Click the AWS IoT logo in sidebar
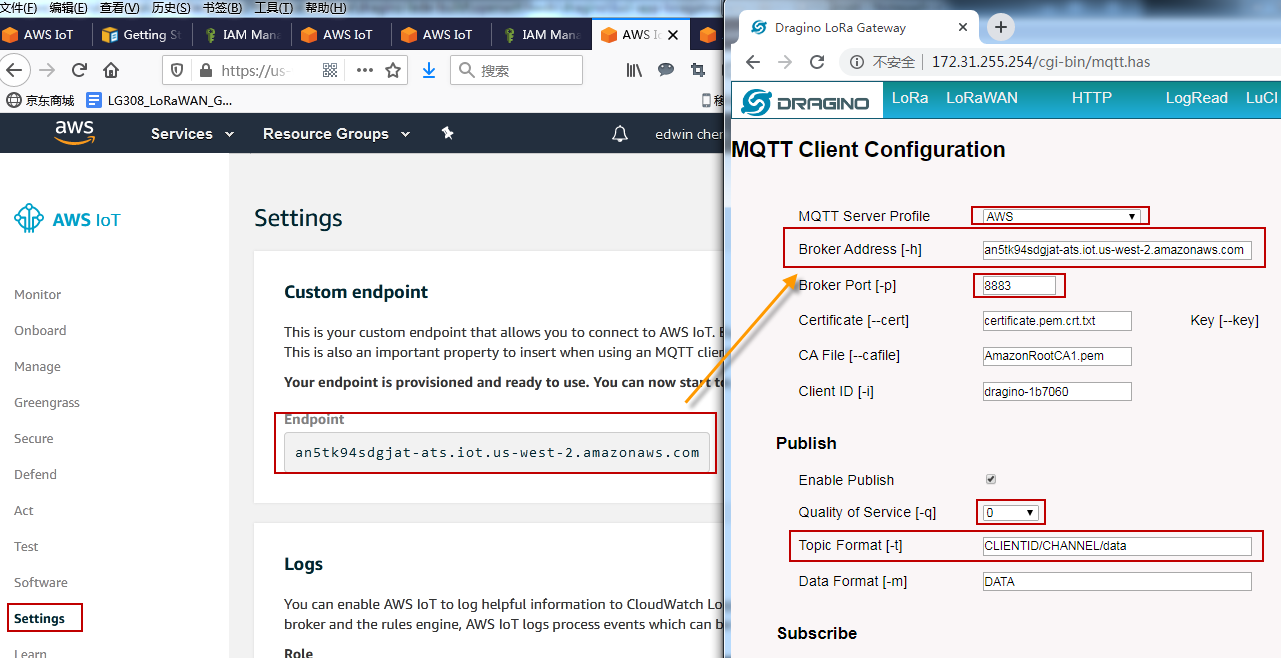1281x658 pixels. 67,219
